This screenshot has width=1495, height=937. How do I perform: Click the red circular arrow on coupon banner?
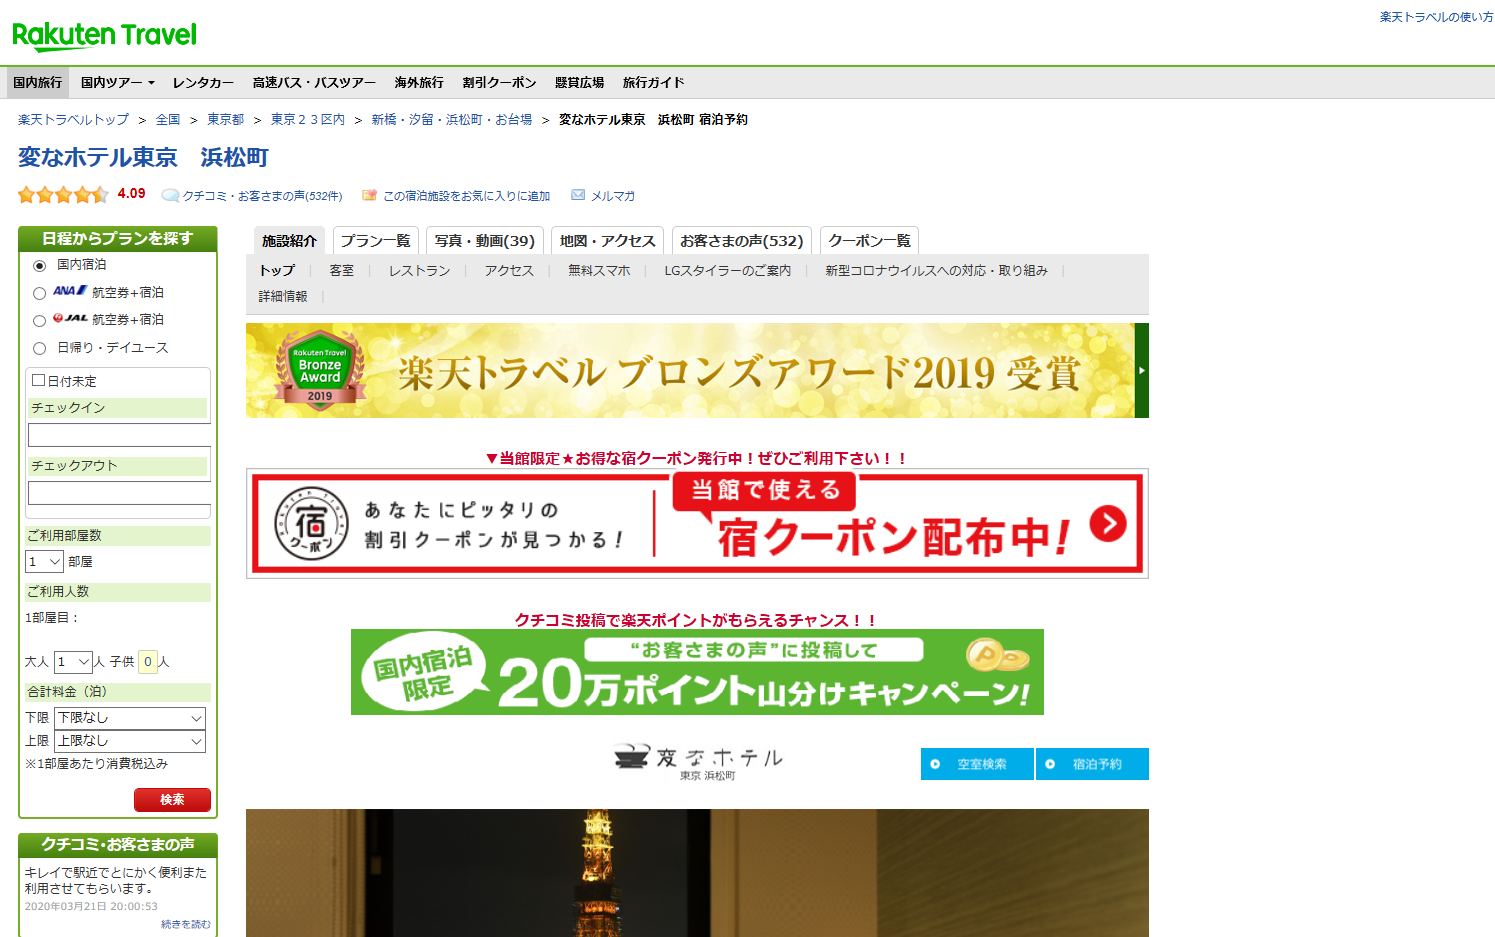click(1107, 523)
